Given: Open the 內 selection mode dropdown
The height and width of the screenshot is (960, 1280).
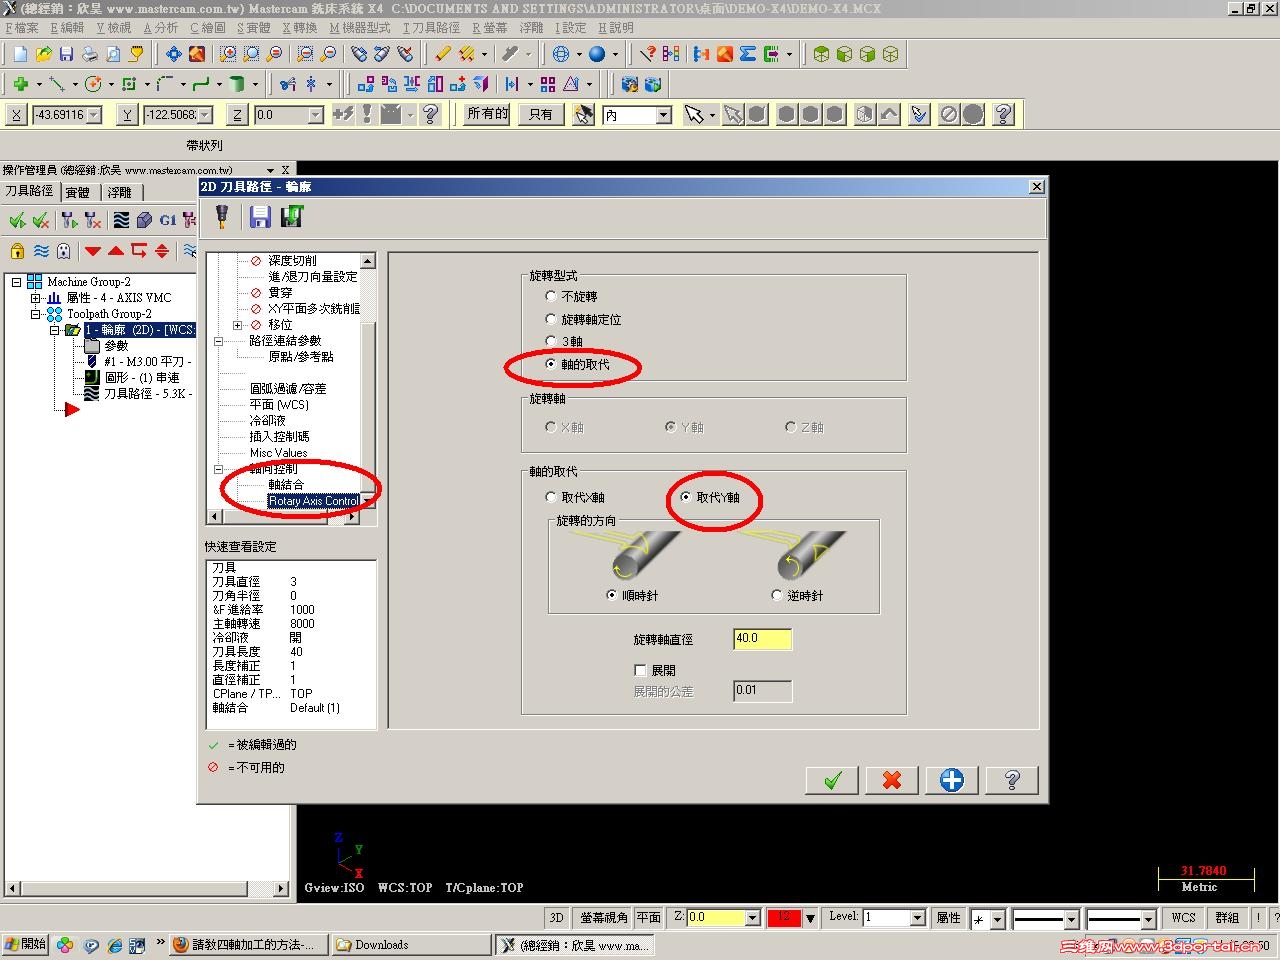Looking at the screenshot, I should [x=663, y=115].
